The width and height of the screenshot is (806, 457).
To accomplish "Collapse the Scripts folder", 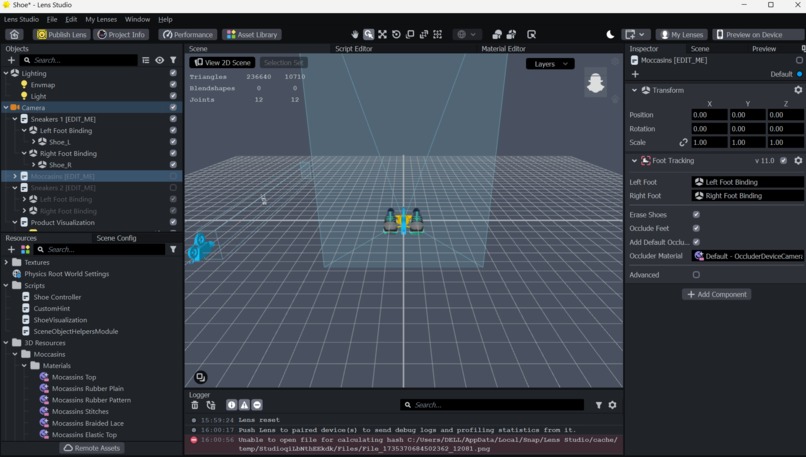I will 6,285.
